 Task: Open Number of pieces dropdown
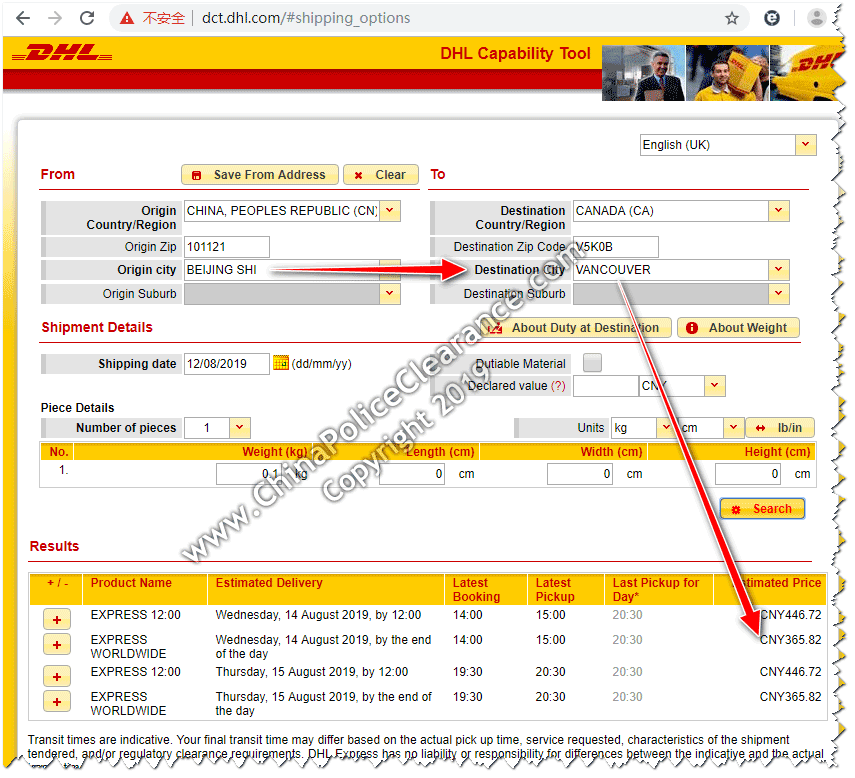241,430
